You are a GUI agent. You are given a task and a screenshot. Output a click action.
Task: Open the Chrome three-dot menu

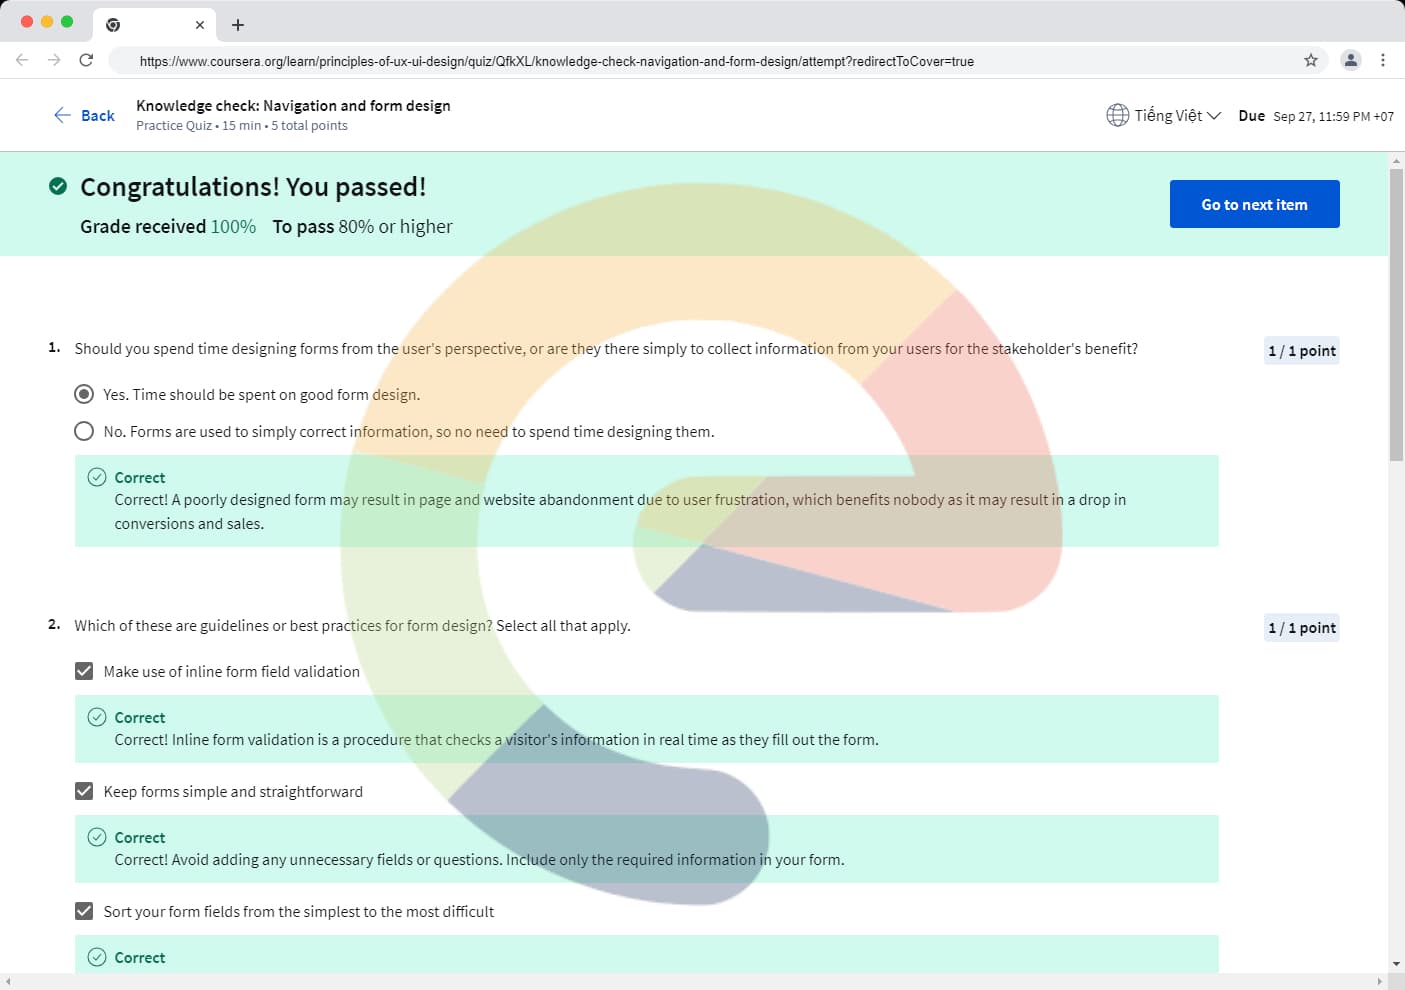1383,60
